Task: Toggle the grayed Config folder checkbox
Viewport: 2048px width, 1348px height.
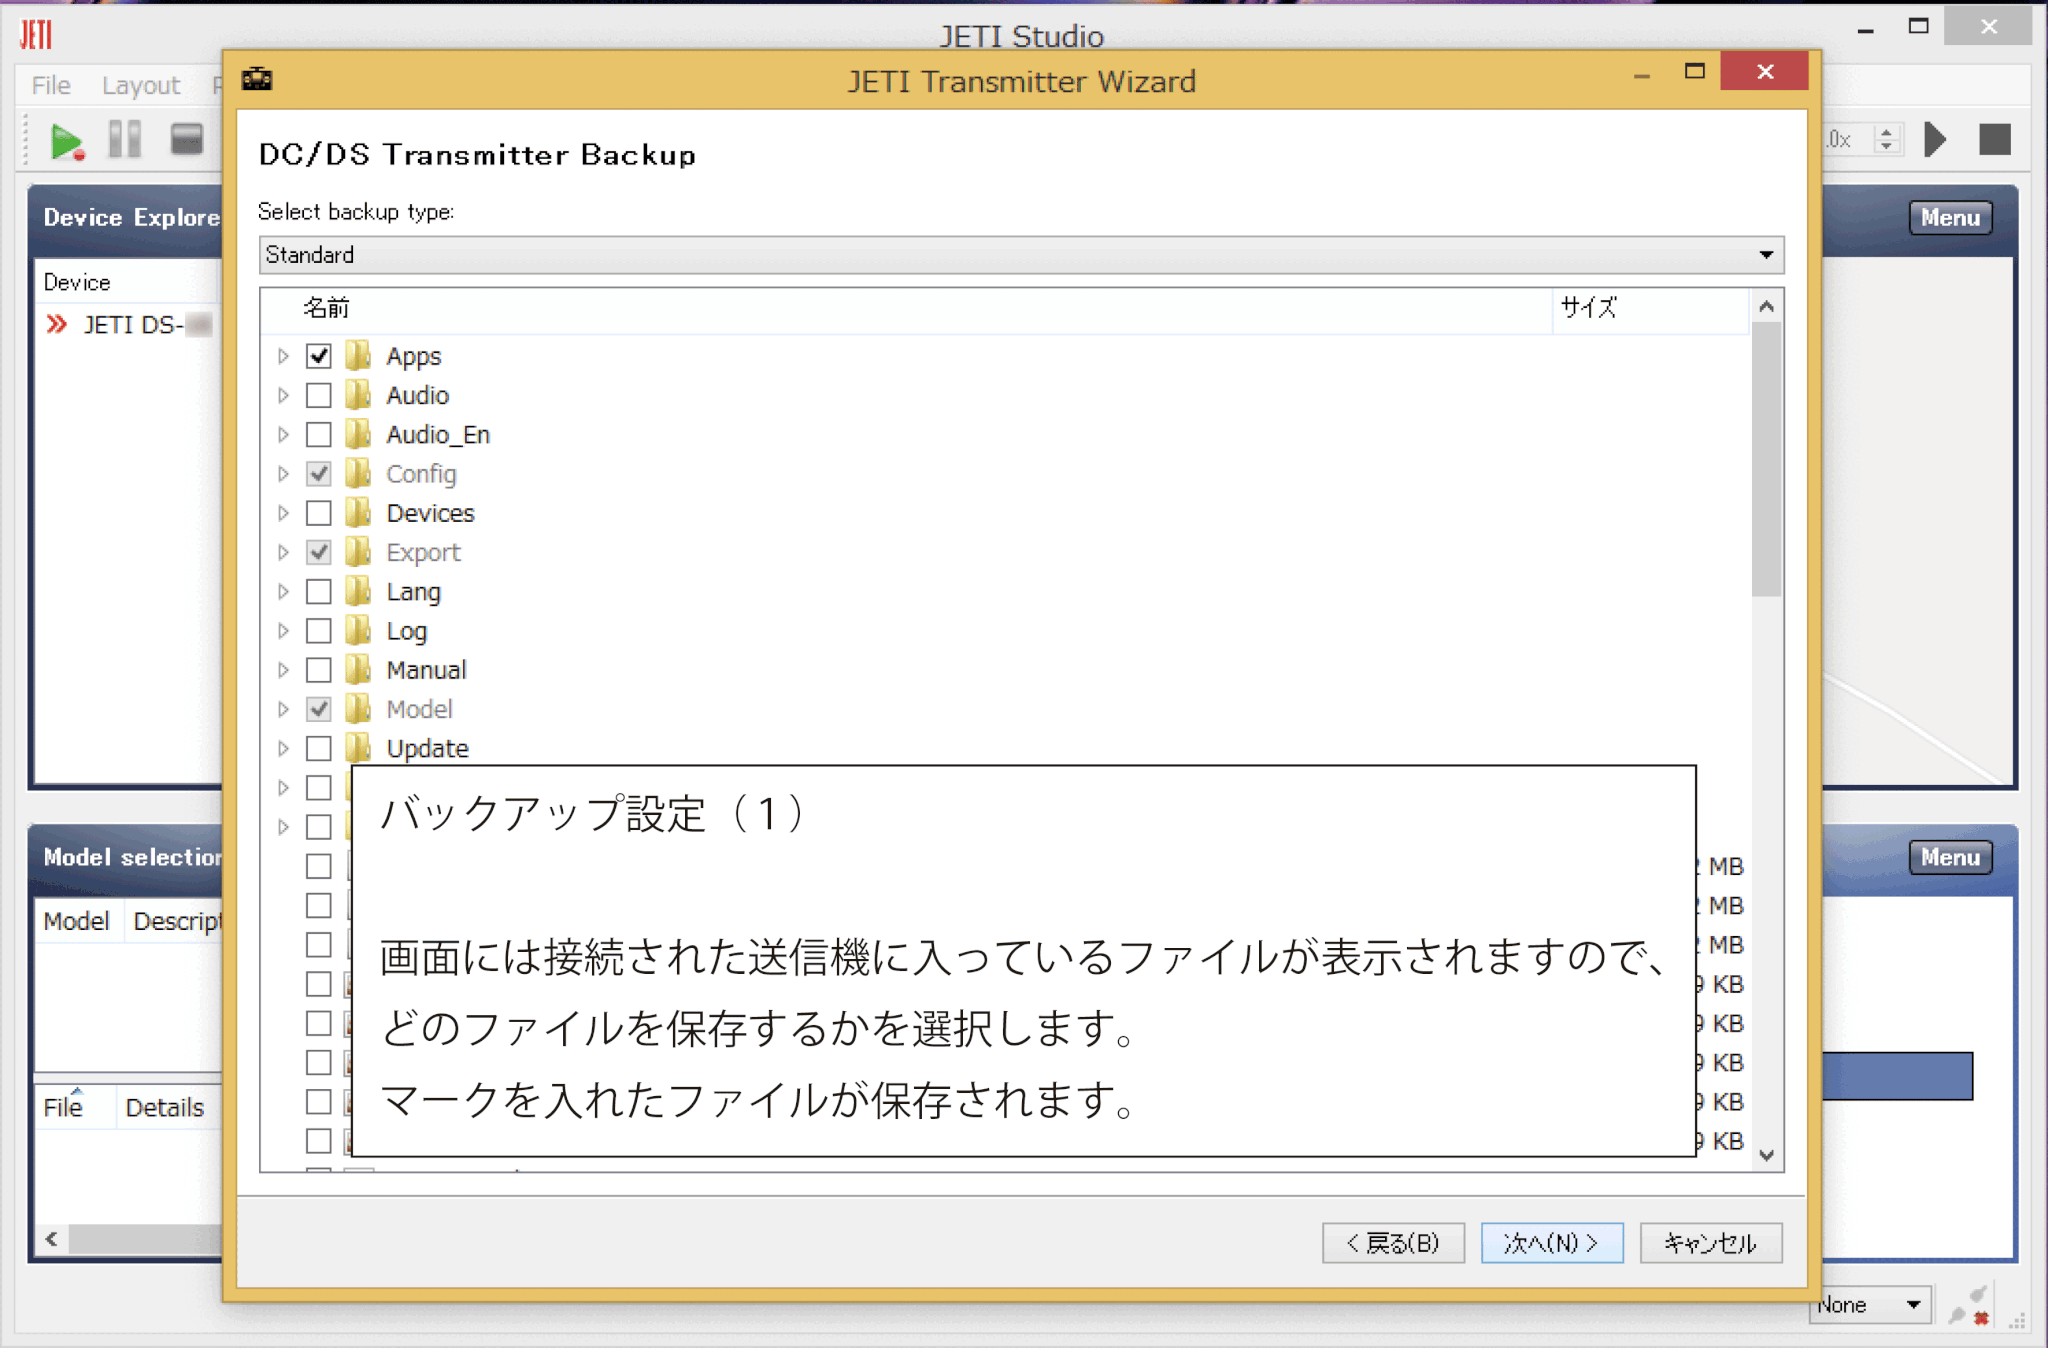Action: 319,474
